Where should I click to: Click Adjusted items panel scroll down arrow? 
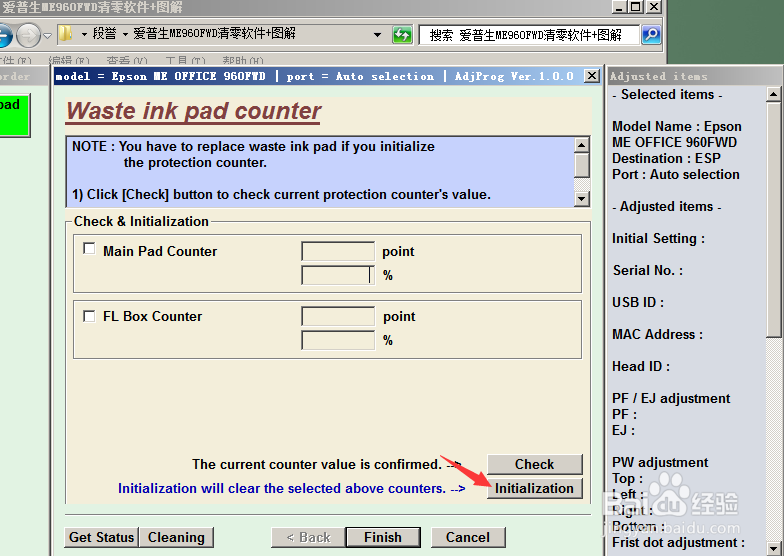tap(774, 548)
